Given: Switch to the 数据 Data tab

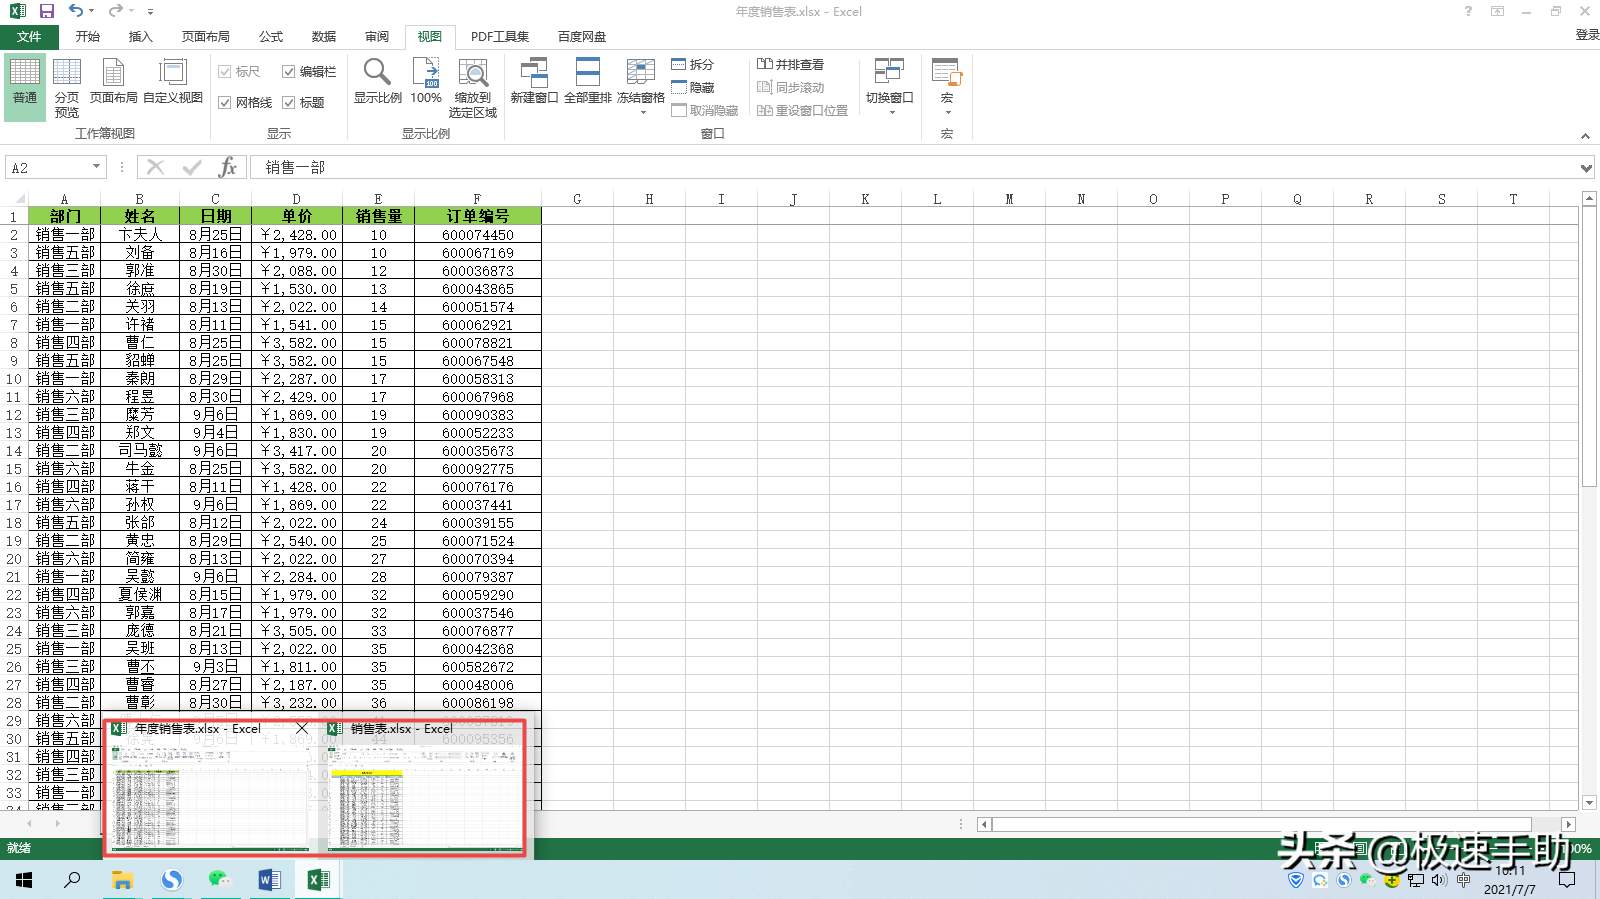Looking at the screenshot, I should (x=324, y=36).
